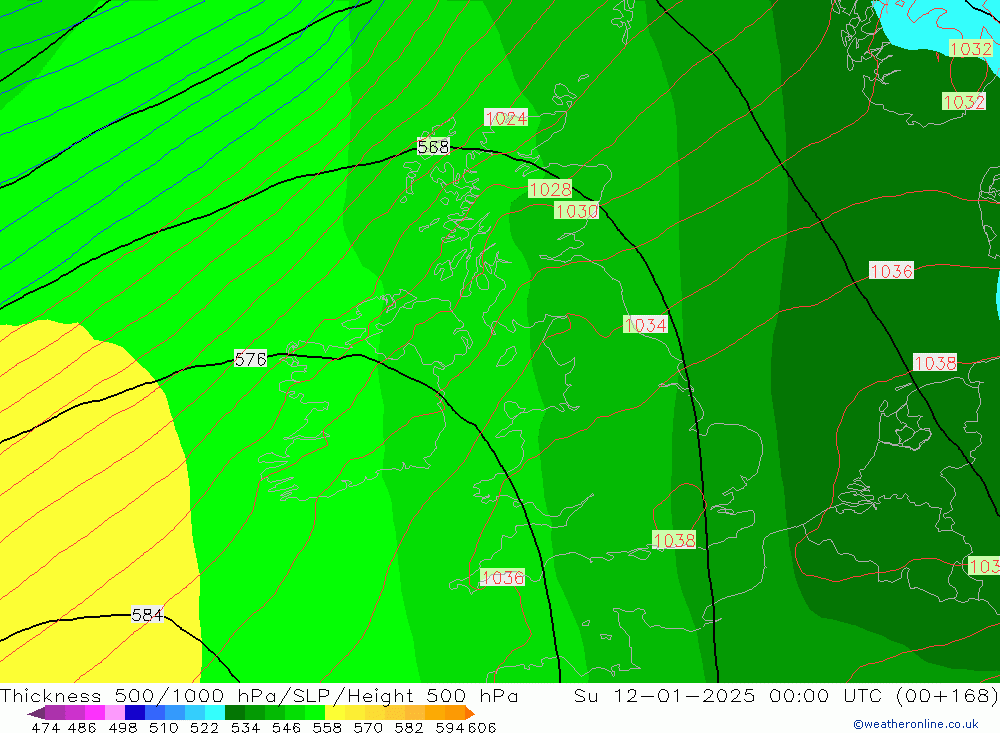Viewport: 1000px width, 733px height.
Task: Click the dark blue legend swatch near 510
Action: 135,713
